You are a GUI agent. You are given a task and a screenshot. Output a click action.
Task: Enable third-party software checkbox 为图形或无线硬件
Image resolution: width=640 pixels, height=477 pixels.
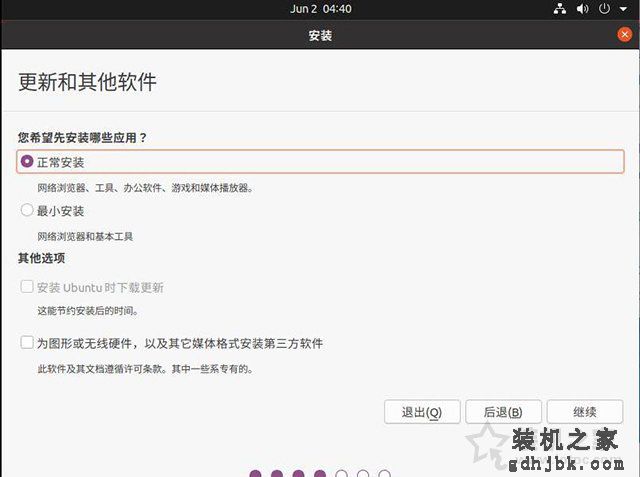click(x=27, y=342)
